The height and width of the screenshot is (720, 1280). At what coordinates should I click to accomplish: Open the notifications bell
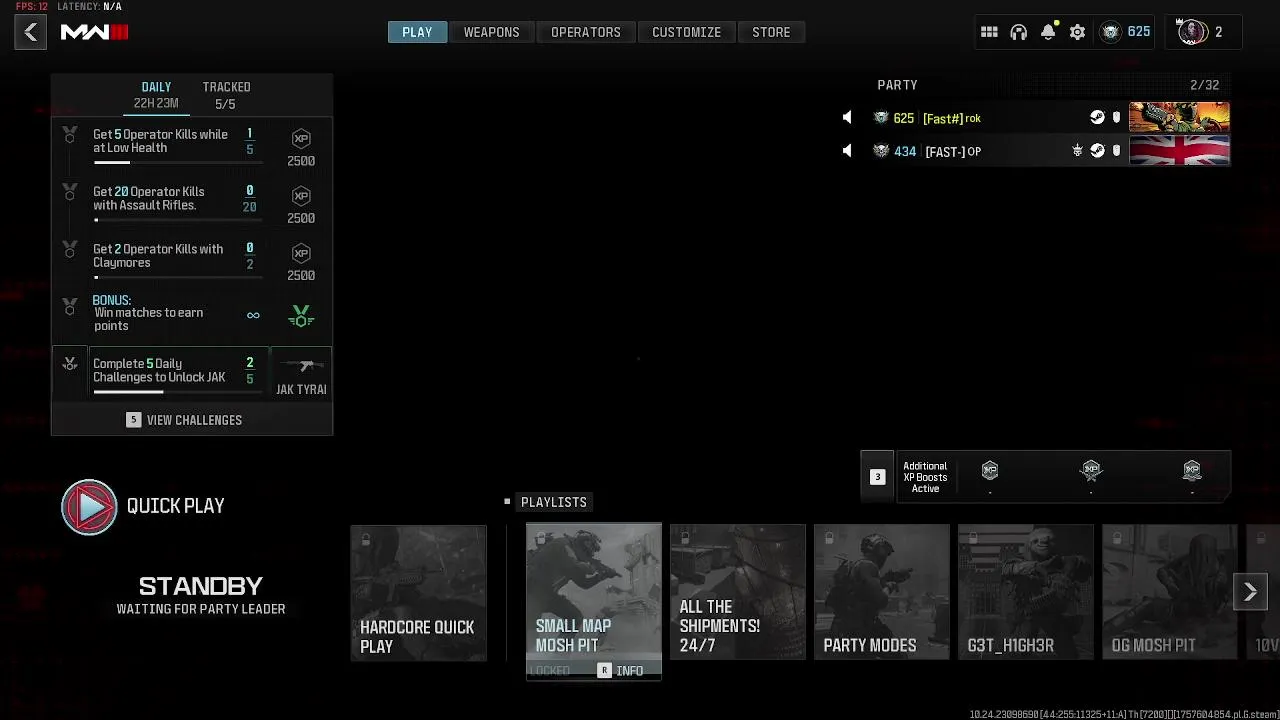(1048, 32)
